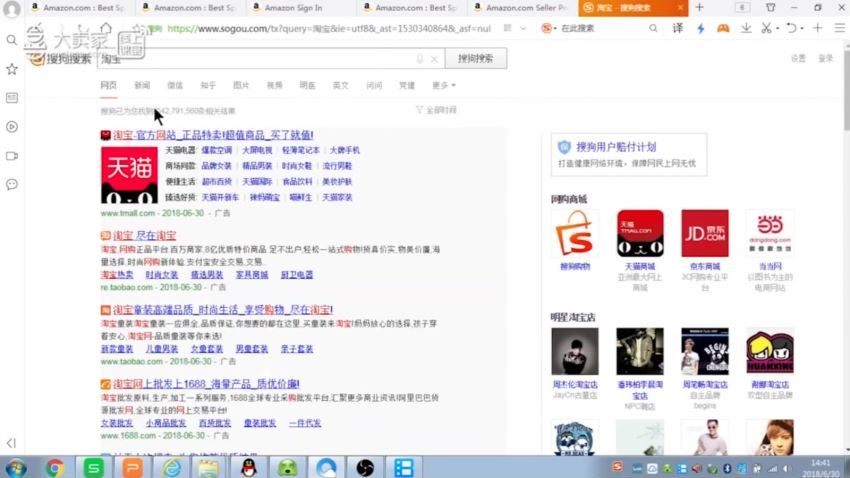
Task: Click 京东商城 link under shopping sites
Action: (705, 266)
